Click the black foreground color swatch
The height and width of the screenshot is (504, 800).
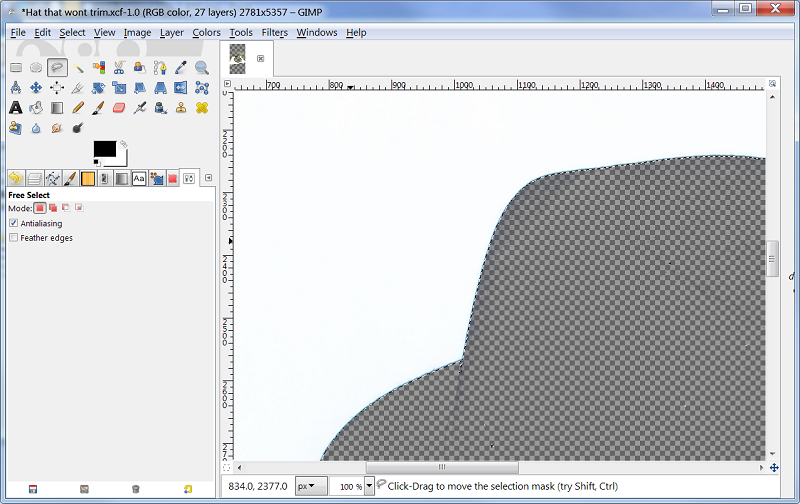click(x=105, y=148)
